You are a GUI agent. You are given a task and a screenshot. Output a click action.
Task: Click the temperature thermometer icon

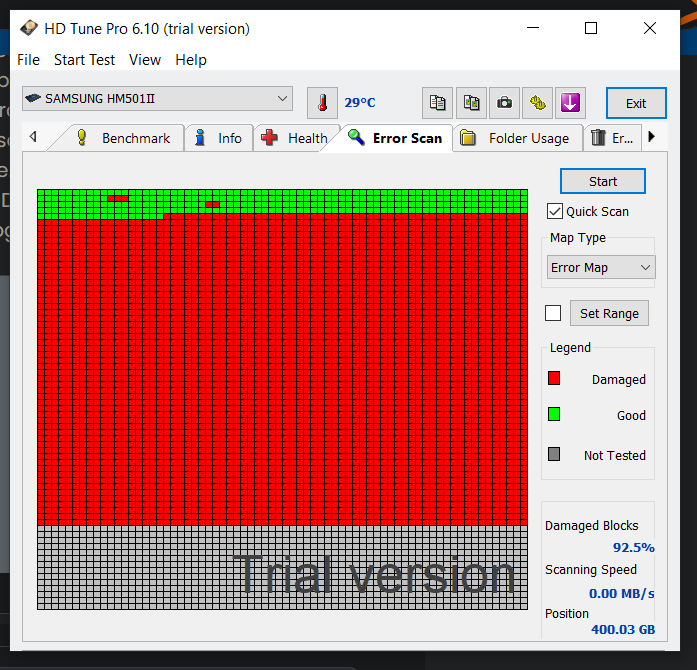tap(322, 102)
